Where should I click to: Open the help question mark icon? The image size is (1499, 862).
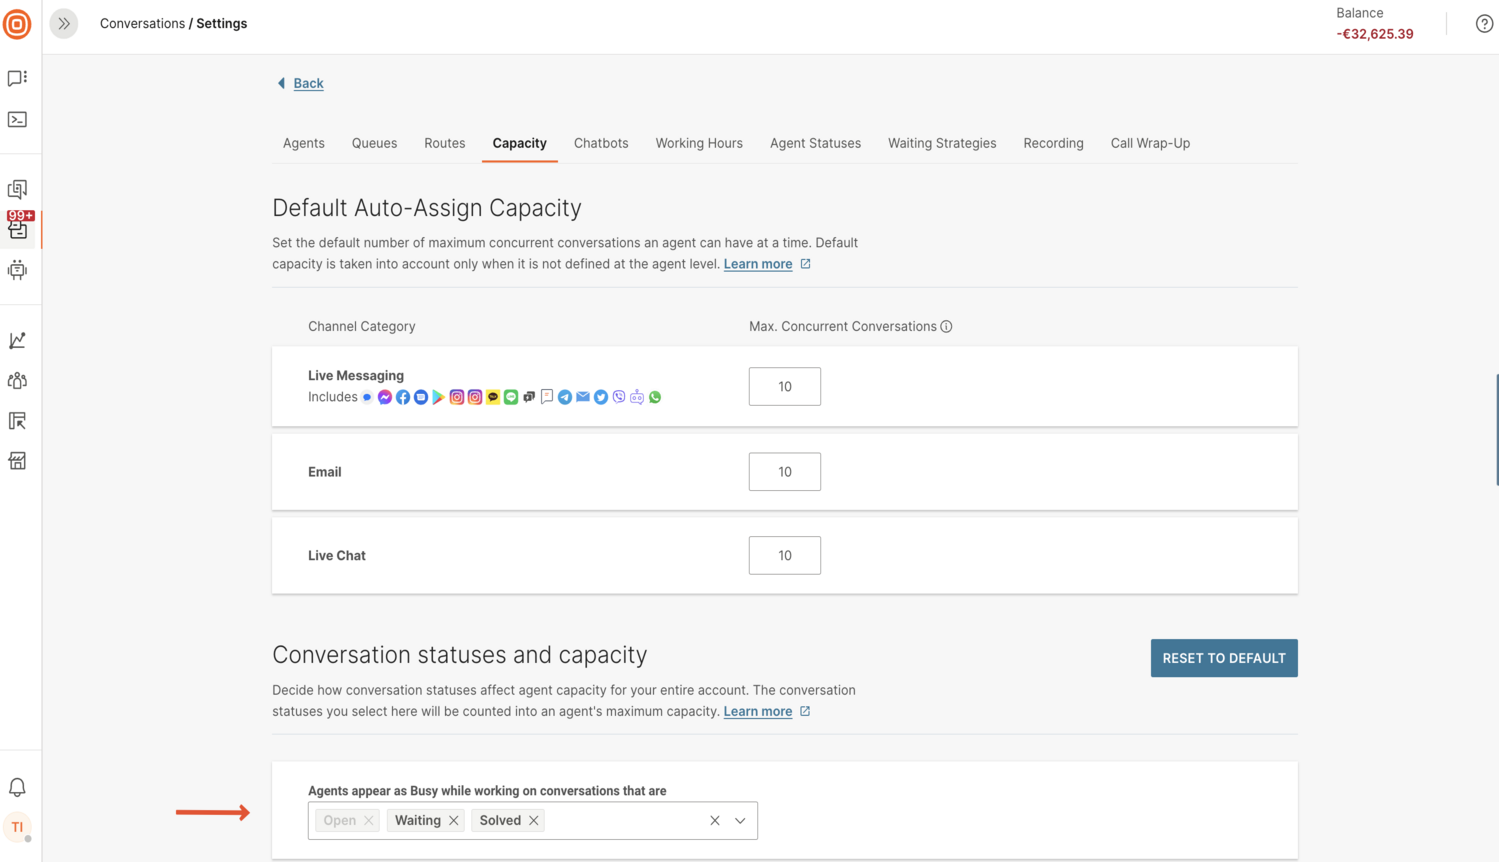pyautogui.click(x=1484, y=24)
